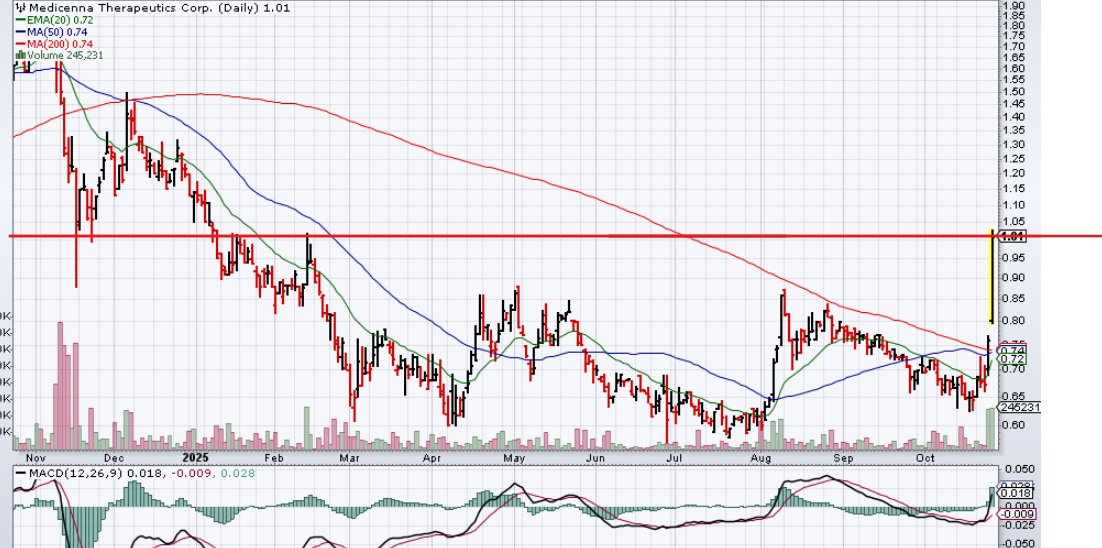Select the Oct label on time axis
1102x548 pixels.
(925, 457)
